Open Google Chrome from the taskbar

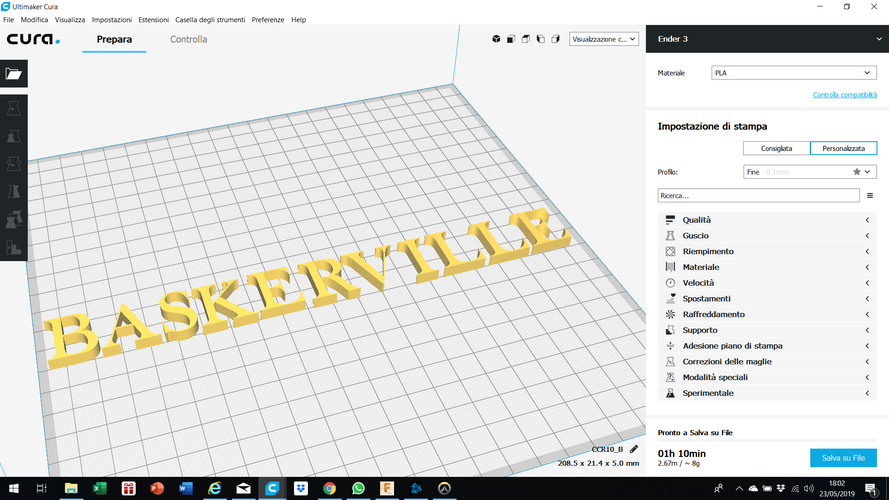(x=329, y=488)
